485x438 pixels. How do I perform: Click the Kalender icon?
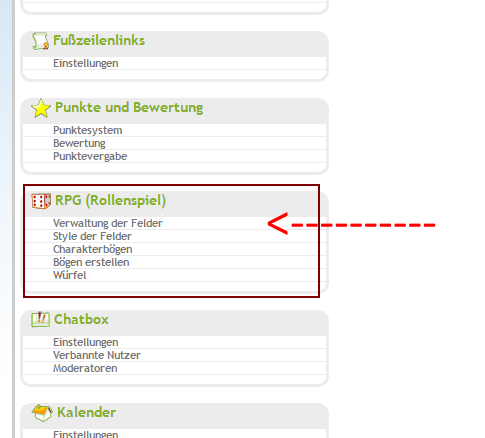tap(42, 413)
